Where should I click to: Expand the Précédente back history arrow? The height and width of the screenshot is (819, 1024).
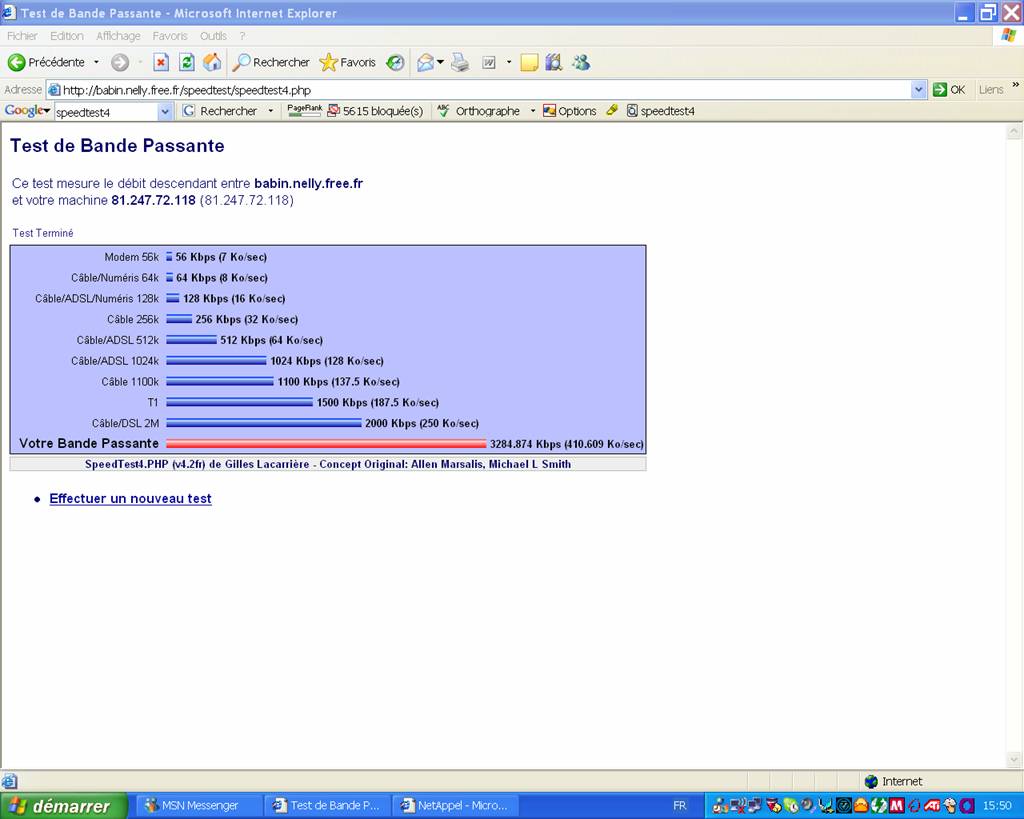96,62
